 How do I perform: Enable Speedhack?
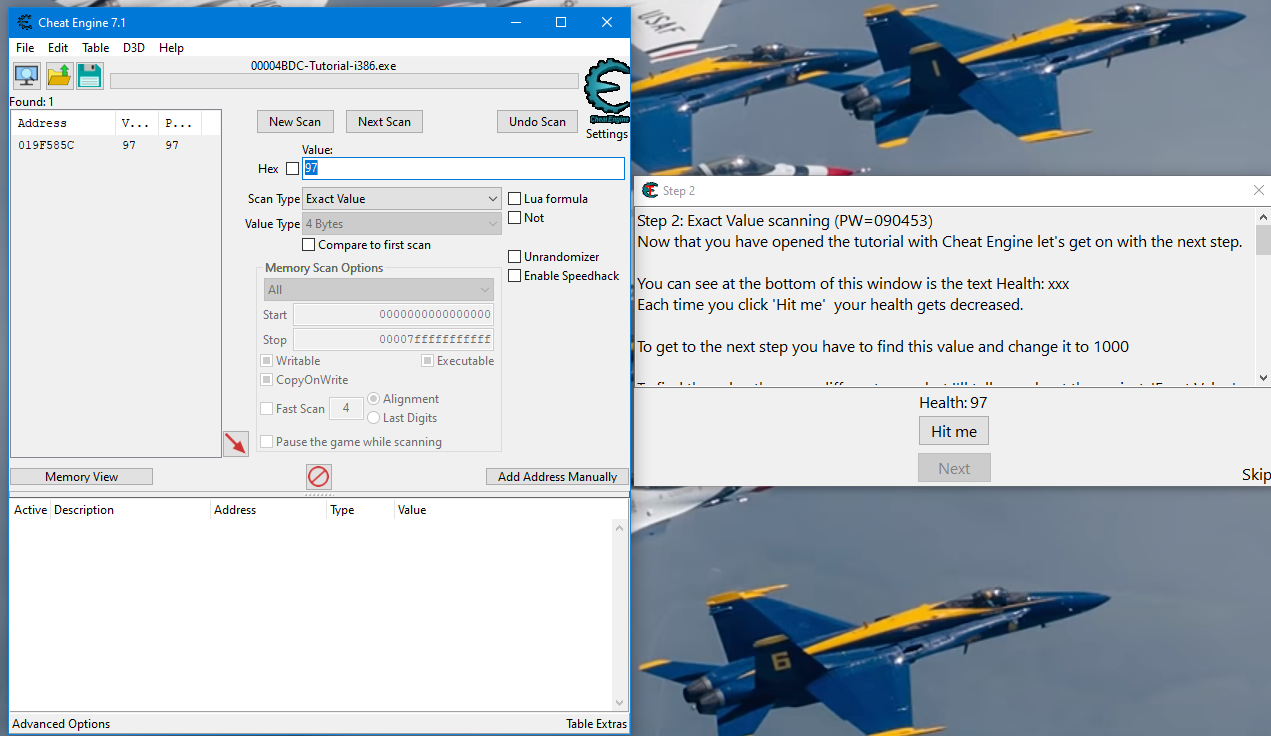(513, 275)
